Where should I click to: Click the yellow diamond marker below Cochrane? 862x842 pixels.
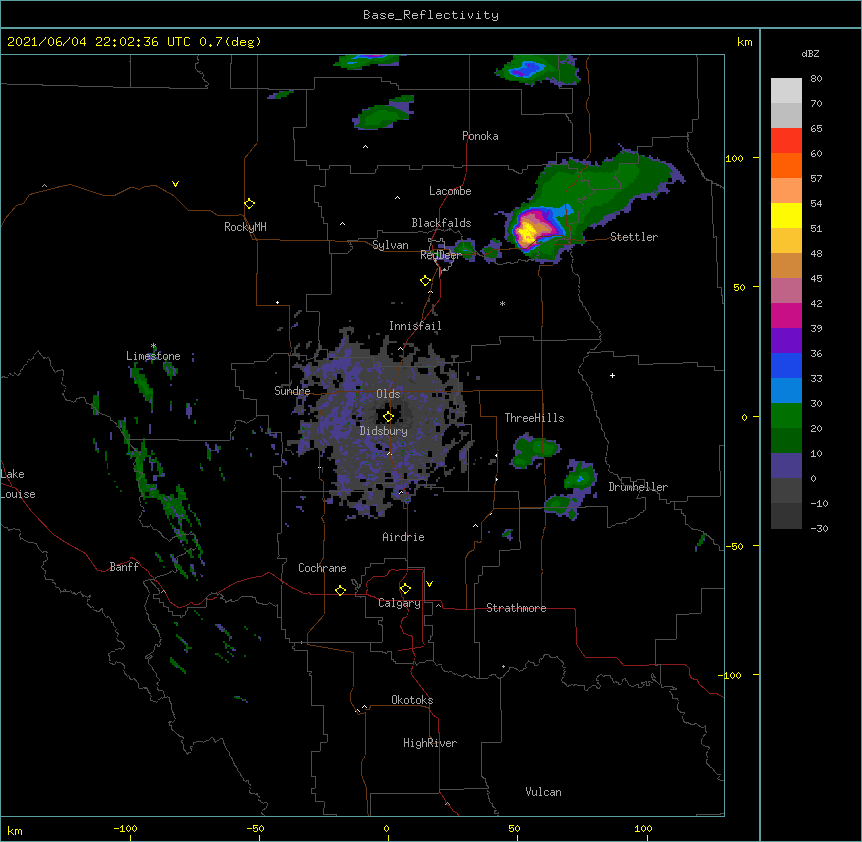point(340,590)
